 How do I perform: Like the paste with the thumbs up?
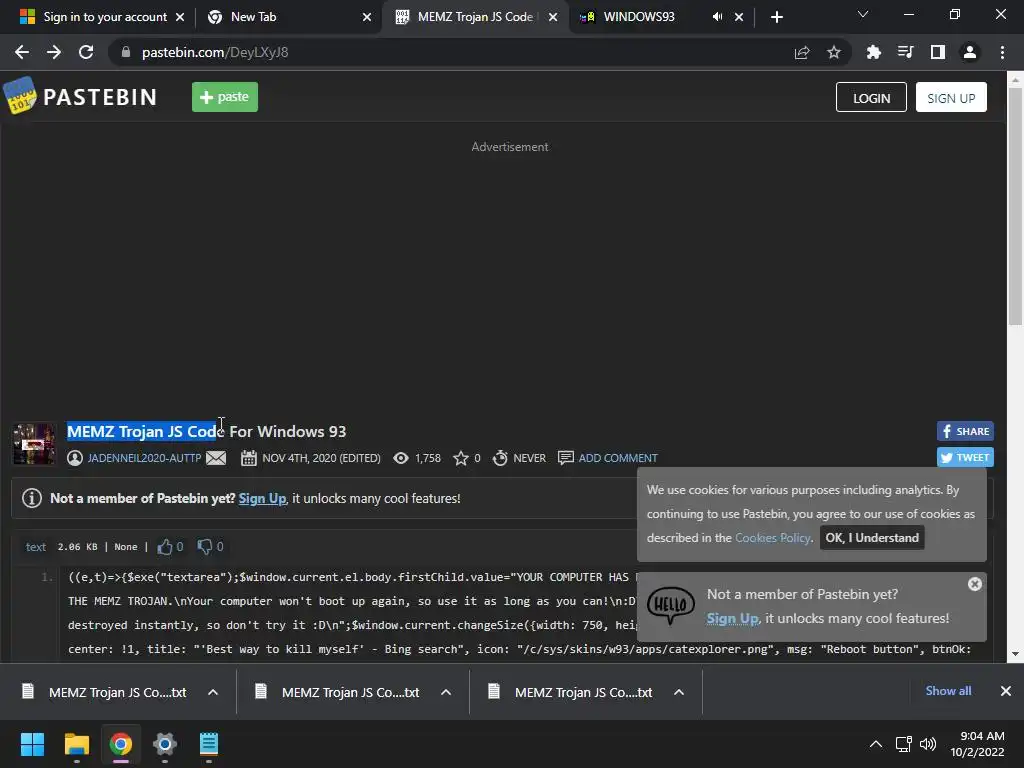pos(165,547)
